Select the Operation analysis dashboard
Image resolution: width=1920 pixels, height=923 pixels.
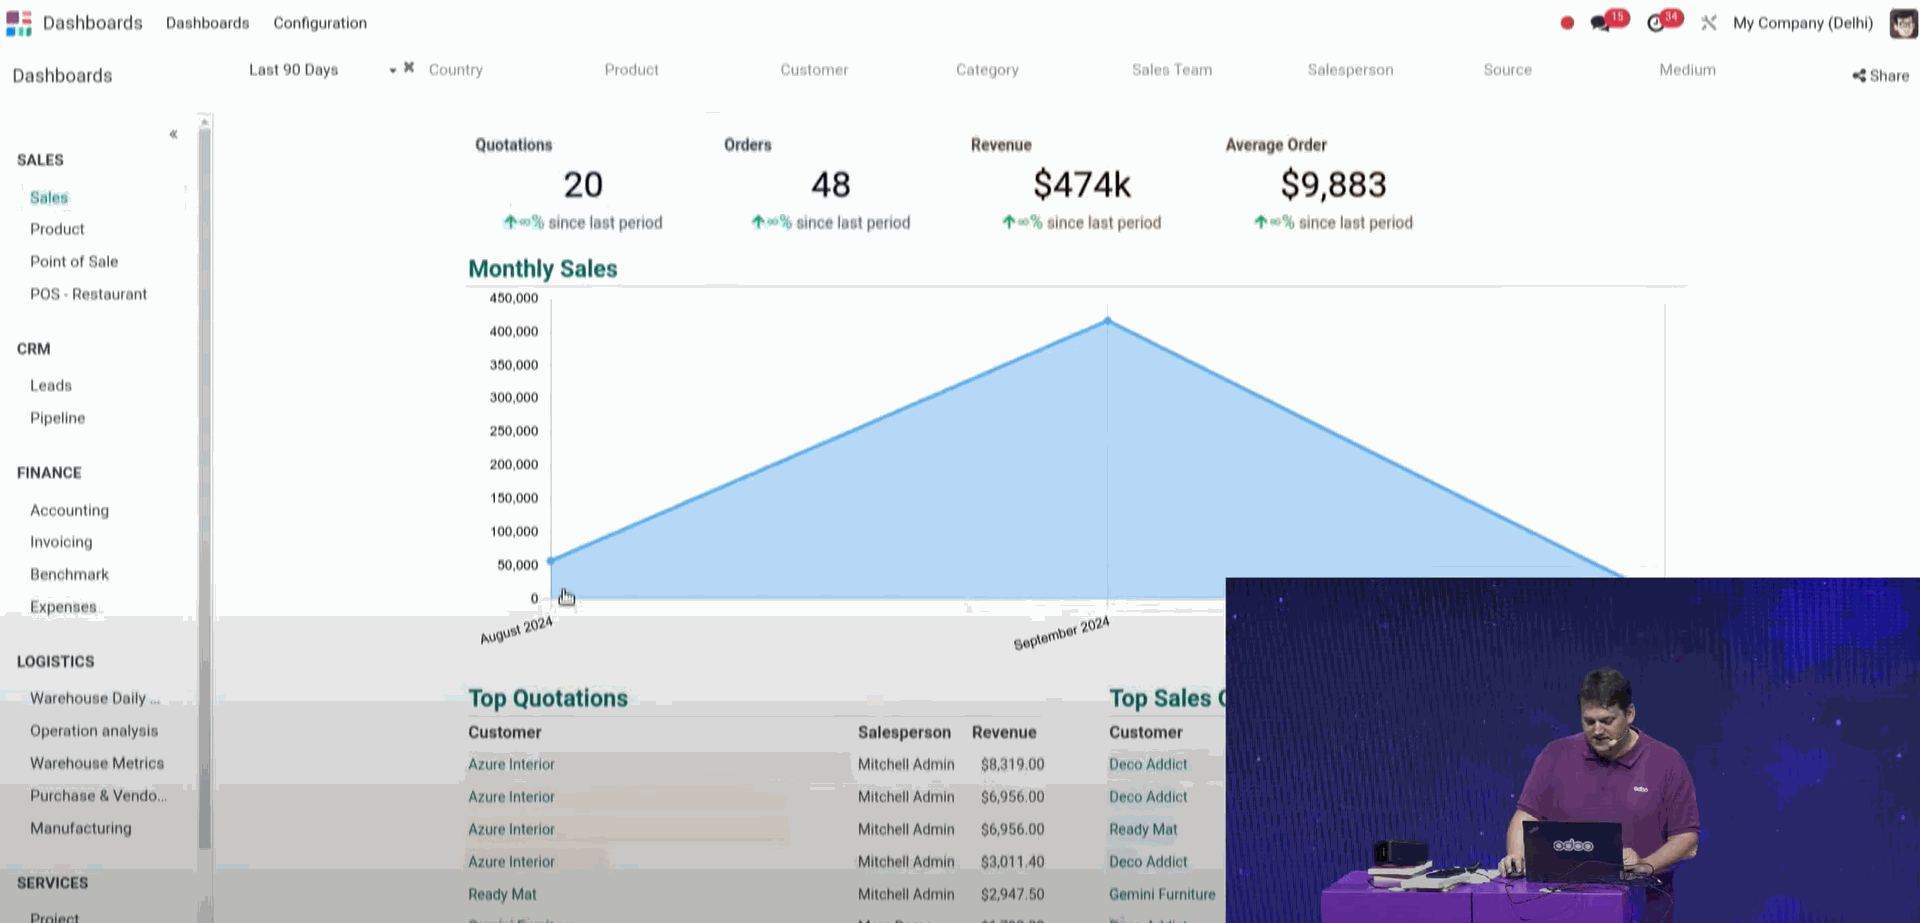[x=94, y=731]
